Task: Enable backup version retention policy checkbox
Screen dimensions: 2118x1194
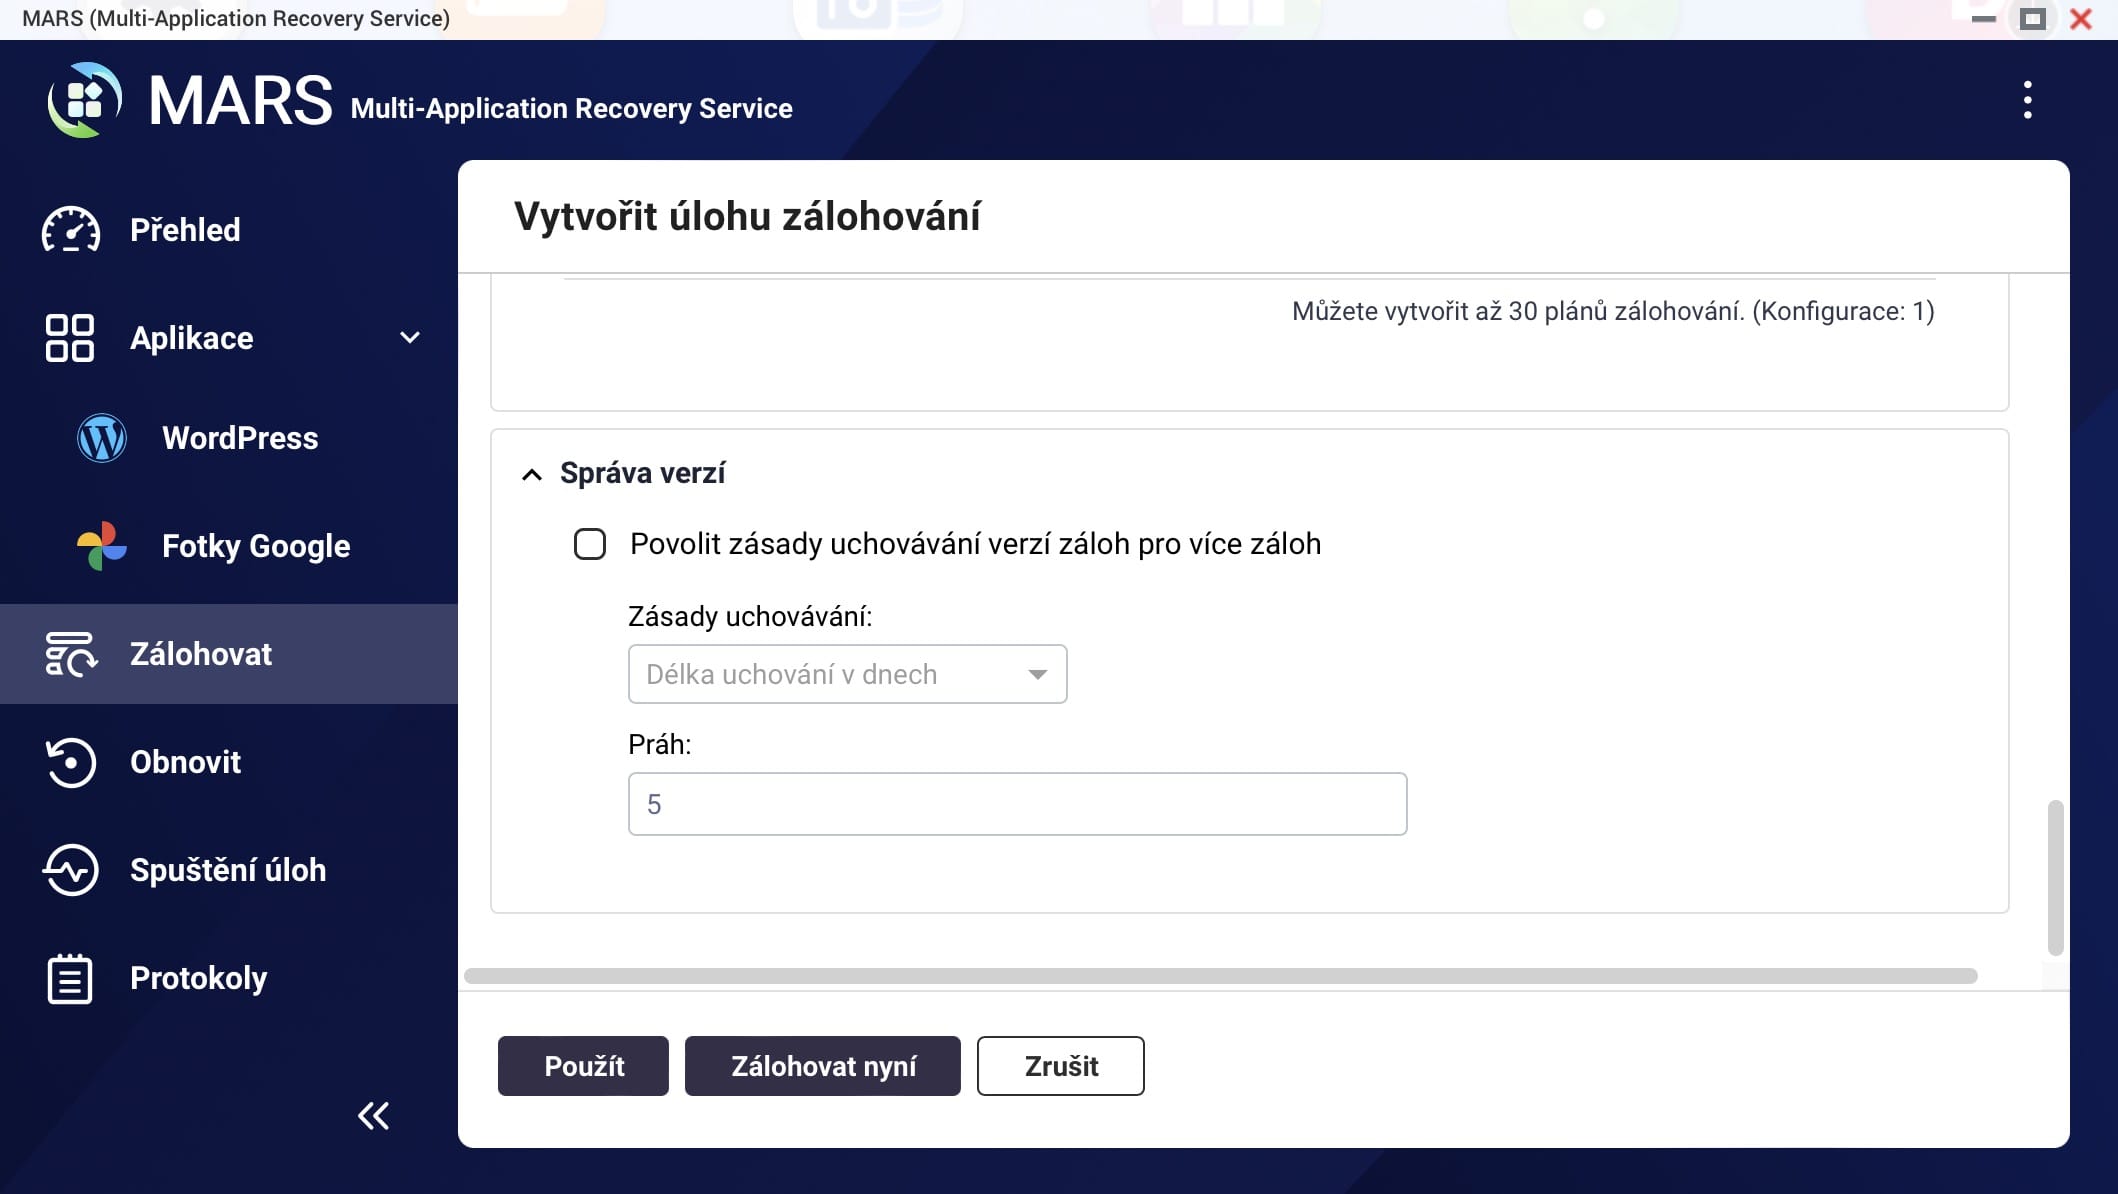Action: tap(590, 544)
